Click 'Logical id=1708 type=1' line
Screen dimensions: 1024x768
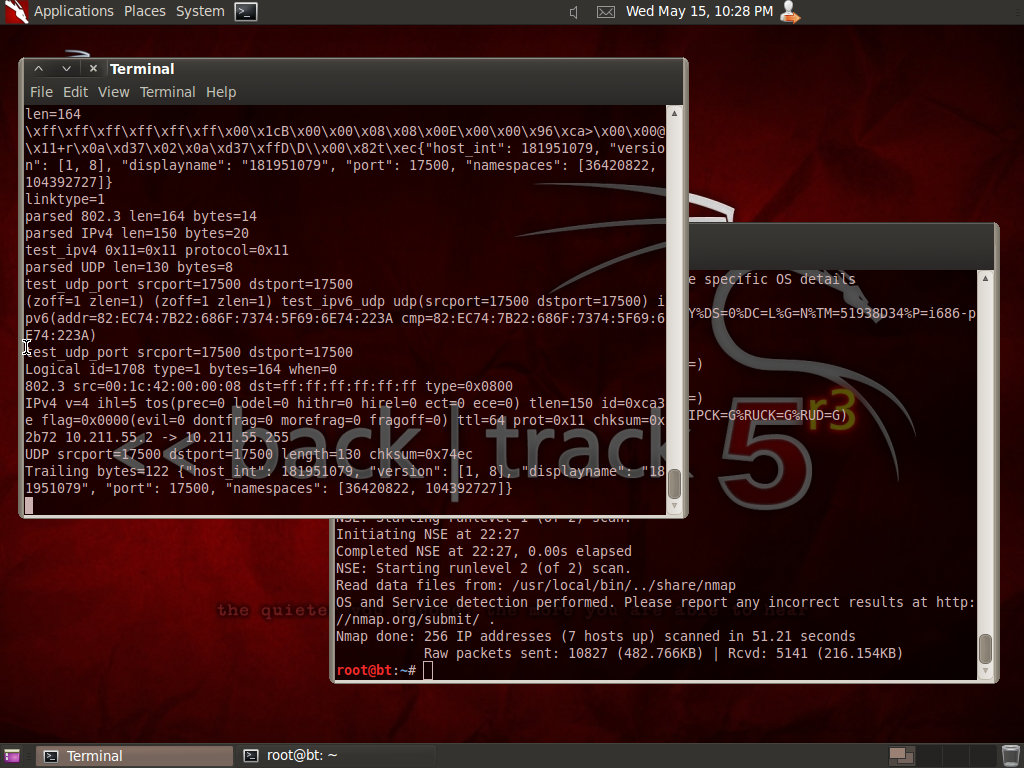coord(181,369)
